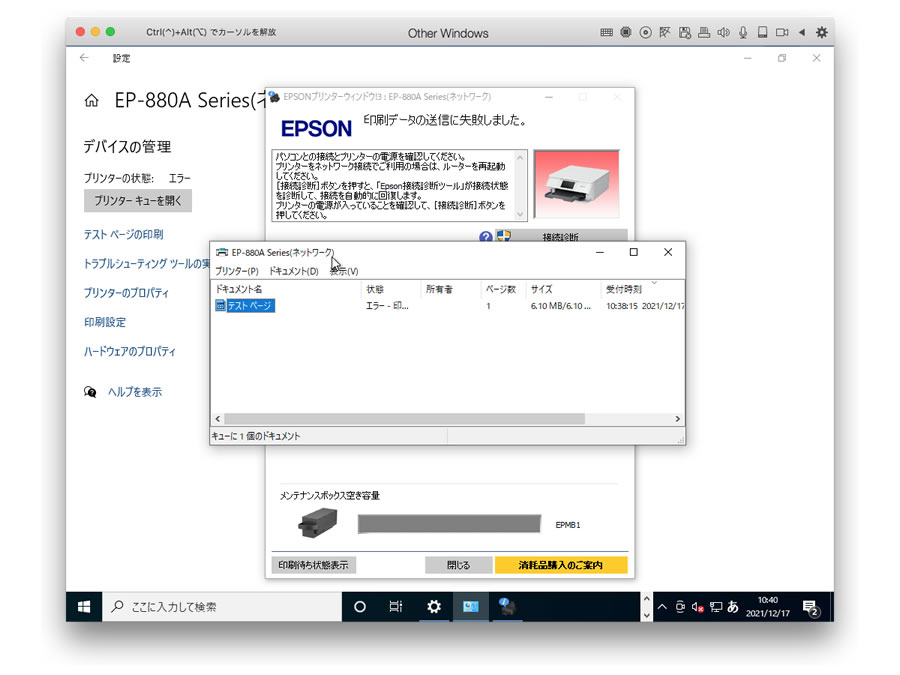Click the print queue window printer icon
Image resolution: width=900 pixels, height=675 pixels.
point(222,253)
